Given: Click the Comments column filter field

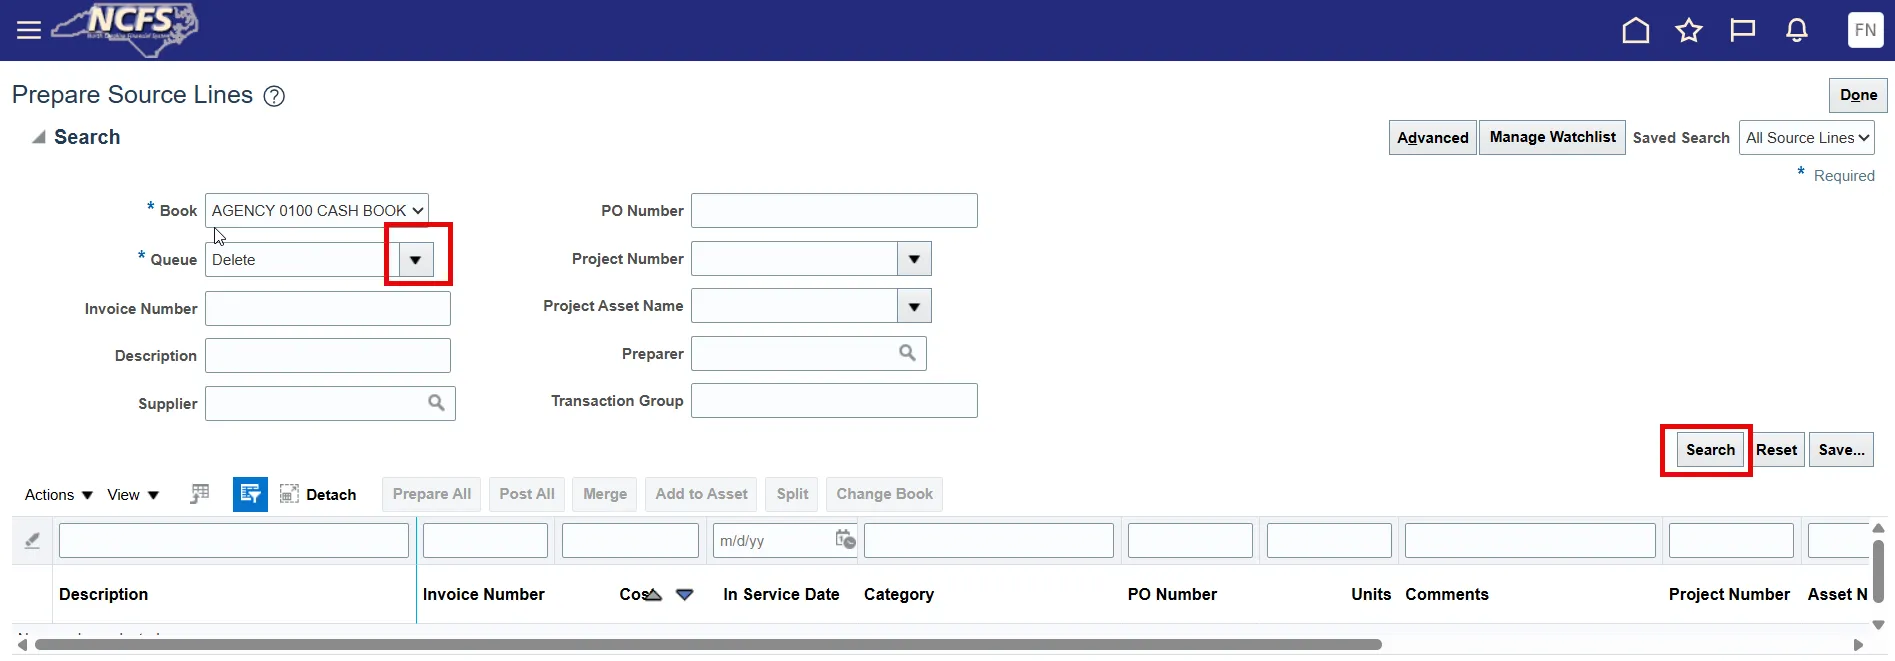Looking at the screenshot, I should pyautogui.click(x=1530, y=540).
